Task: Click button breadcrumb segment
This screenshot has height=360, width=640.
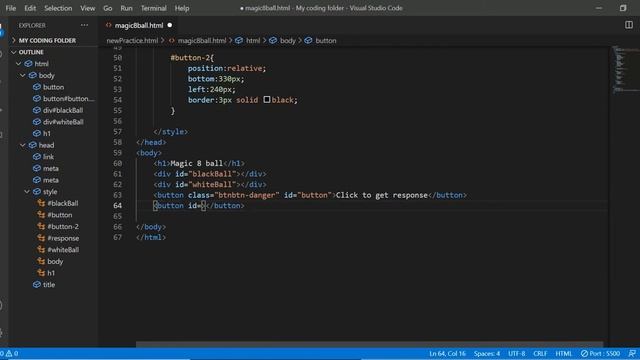Action: click(326, 40)
